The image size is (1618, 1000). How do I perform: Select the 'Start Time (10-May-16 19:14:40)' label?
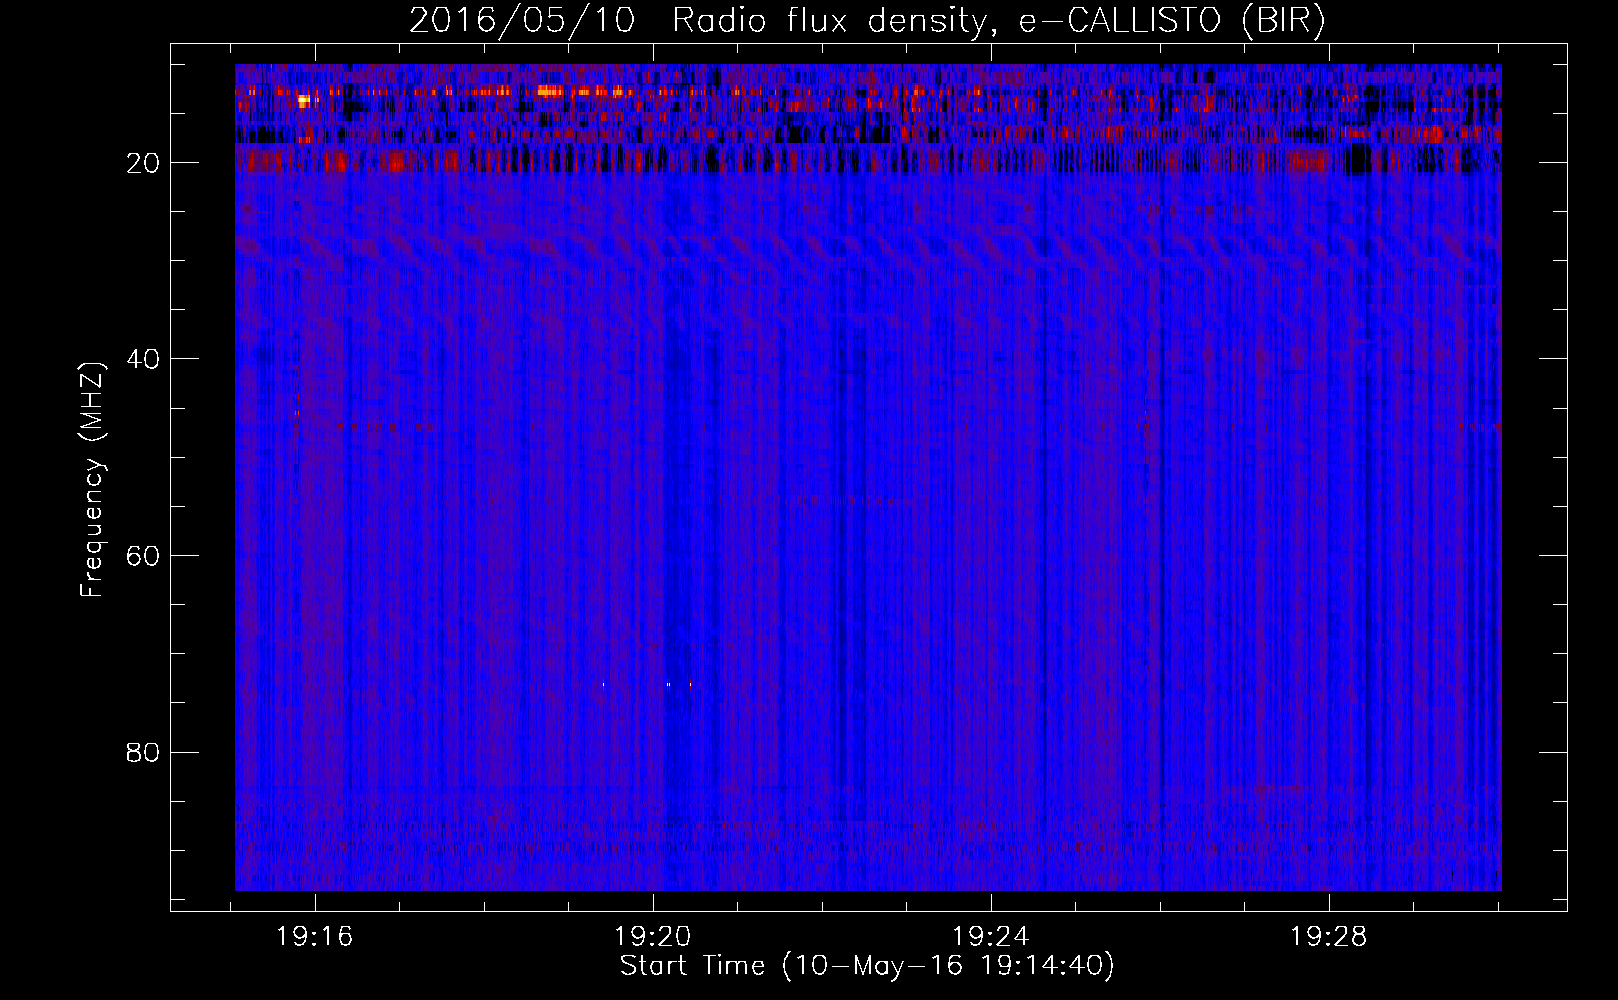coord(867,966)
